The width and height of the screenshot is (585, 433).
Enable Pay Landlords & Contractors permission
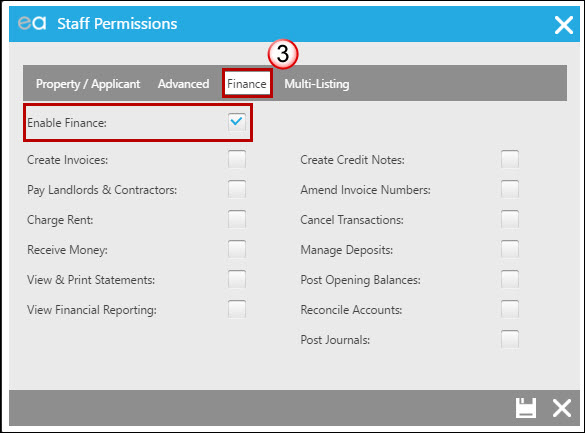pyautogui.click(x=237, y=189)
